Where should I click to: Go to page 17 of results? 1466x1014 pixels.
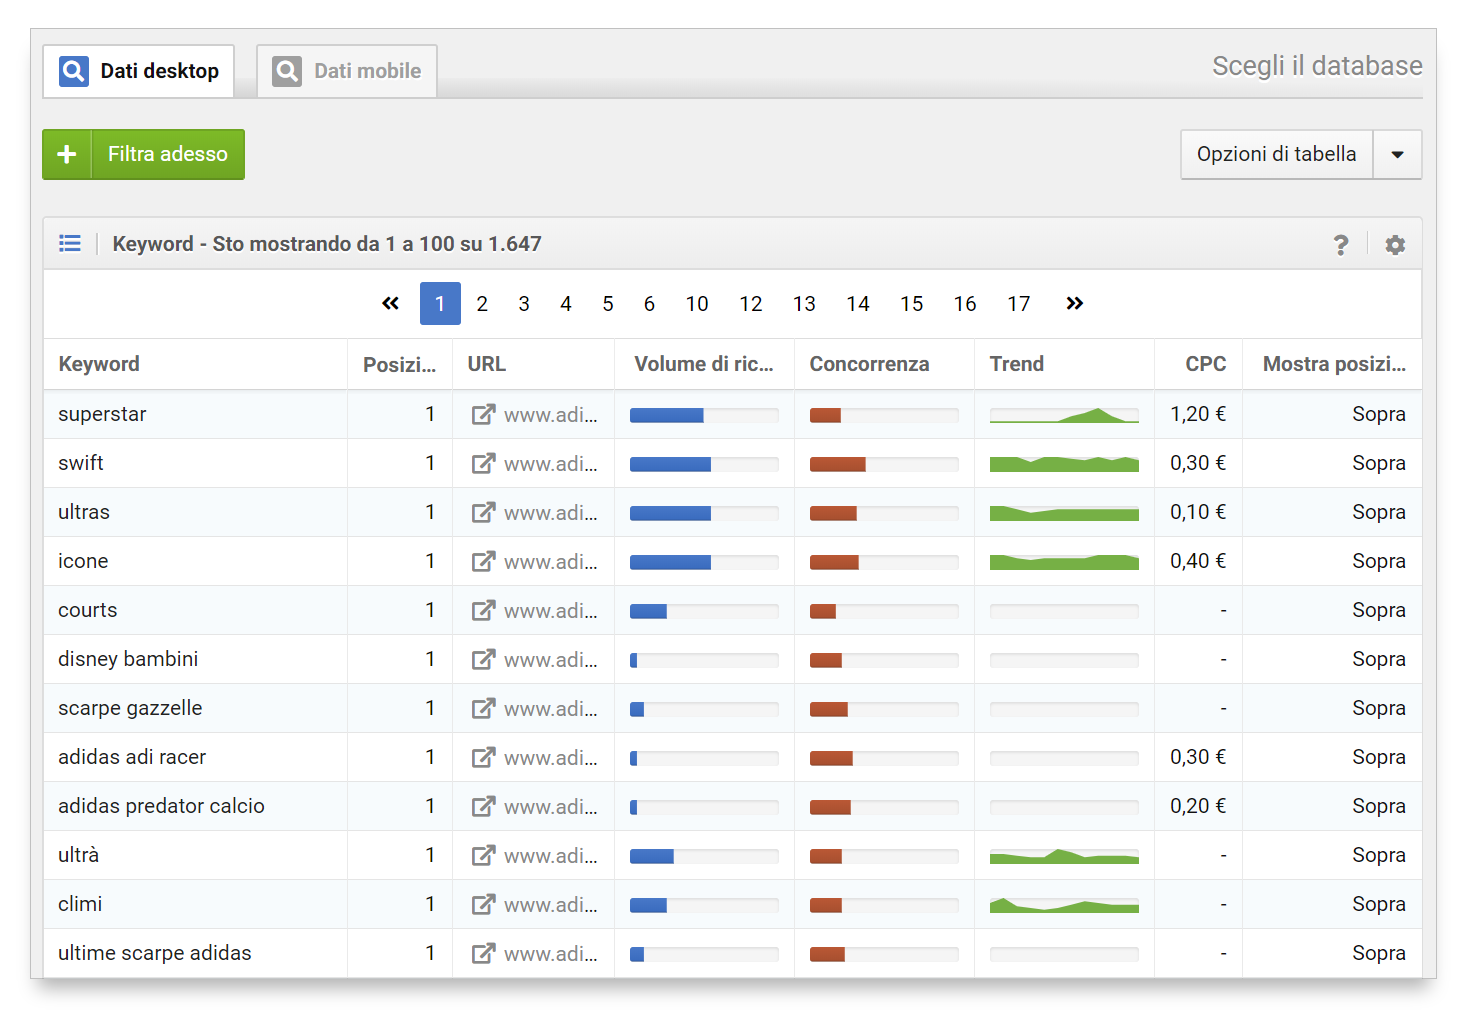click(x=1018, y=304)
